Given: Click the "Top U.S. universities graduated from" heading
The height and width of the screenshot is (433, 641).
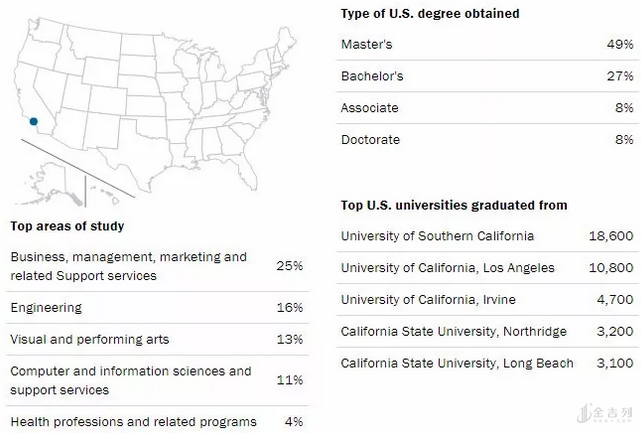Looking at the screenshot, I should [454, 205].
